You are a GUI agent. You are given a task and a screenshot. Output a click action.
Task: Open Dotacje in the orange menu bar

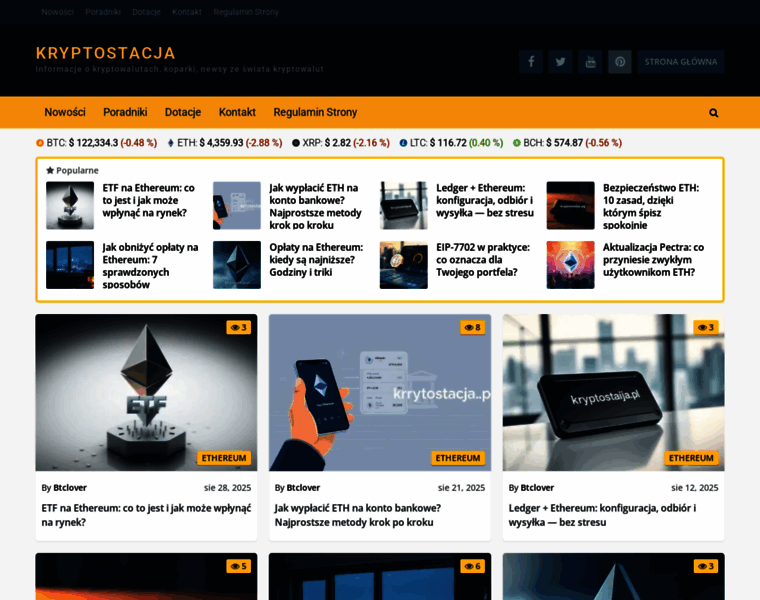click(183, 112)
